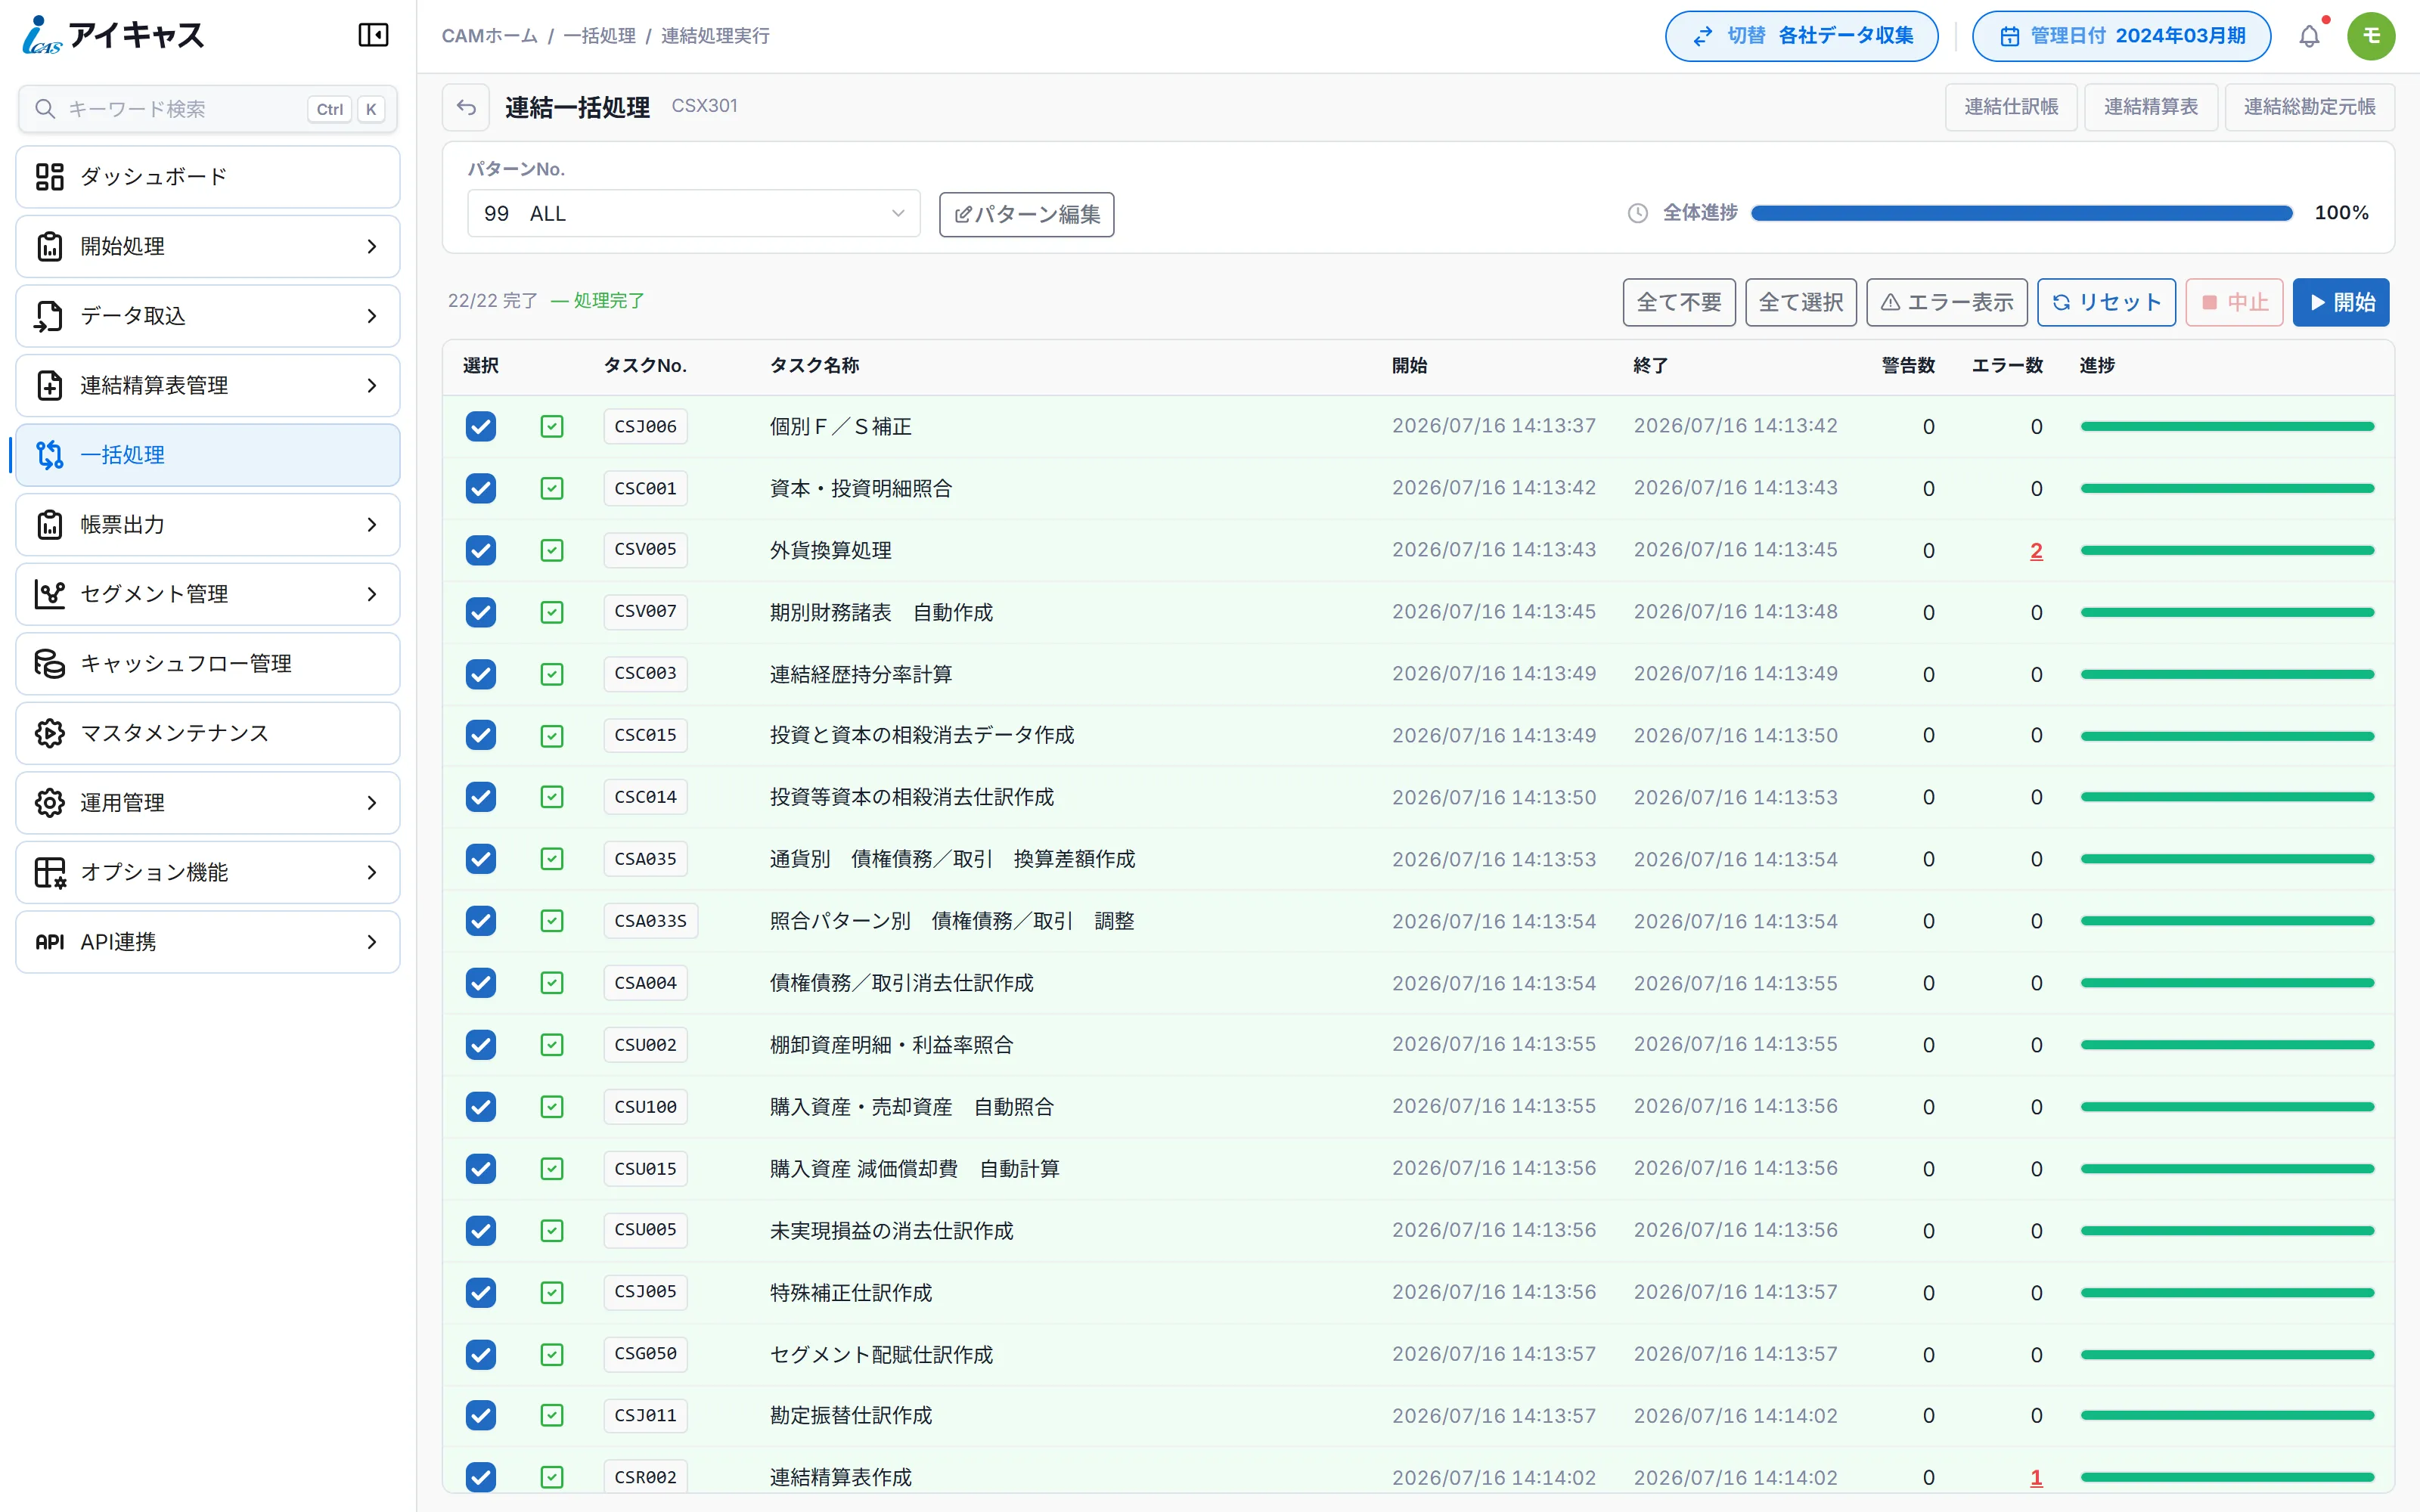Click the green status check icon for CSG050
Viewport: 2420px width, 1512px height.
click(x=552, y=1355)
